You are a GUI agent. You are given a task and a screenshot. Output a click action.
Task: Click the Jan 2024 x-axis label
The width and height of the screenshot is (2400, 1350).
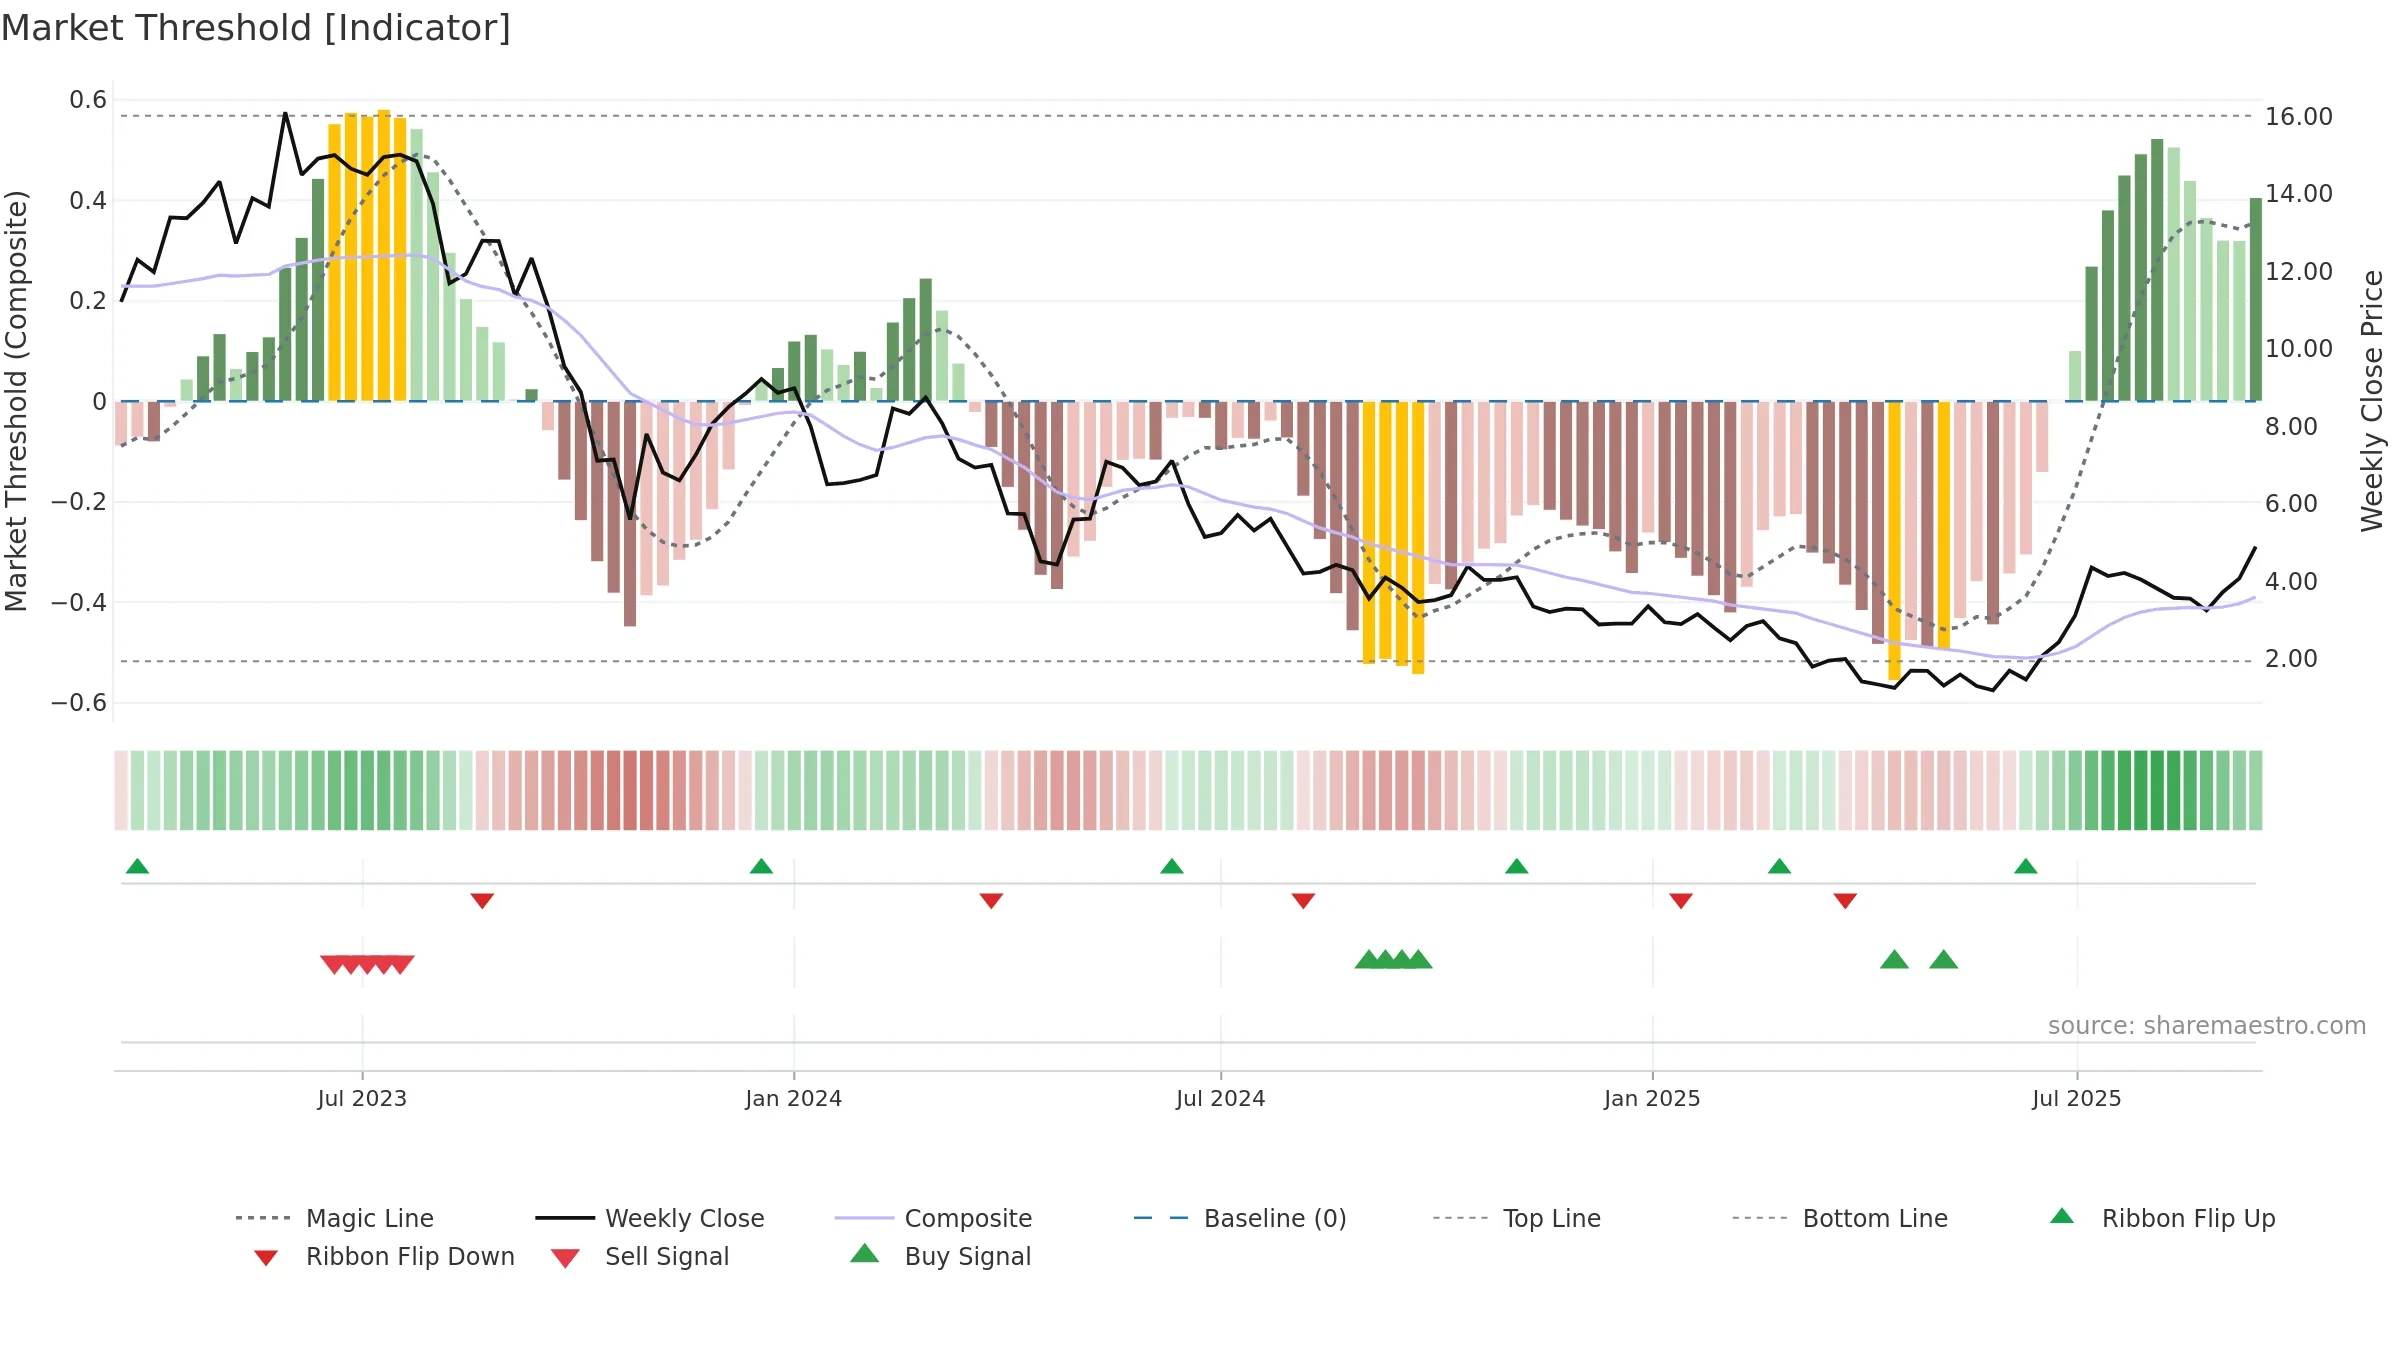point(794,1099)
